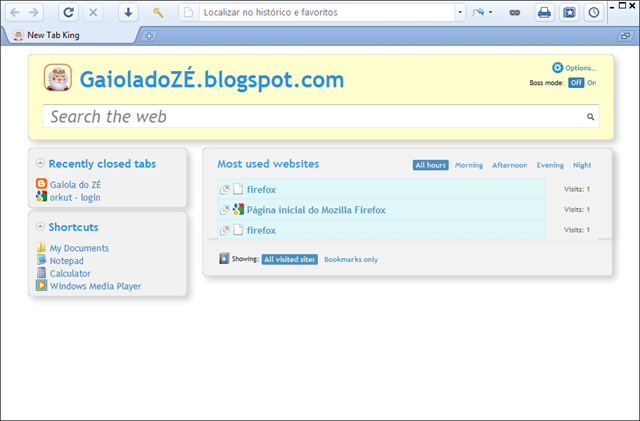Open a new tab with the plus button
Image resolution: width=640 pixels, height=421 pixels.
tap(149, 36)
